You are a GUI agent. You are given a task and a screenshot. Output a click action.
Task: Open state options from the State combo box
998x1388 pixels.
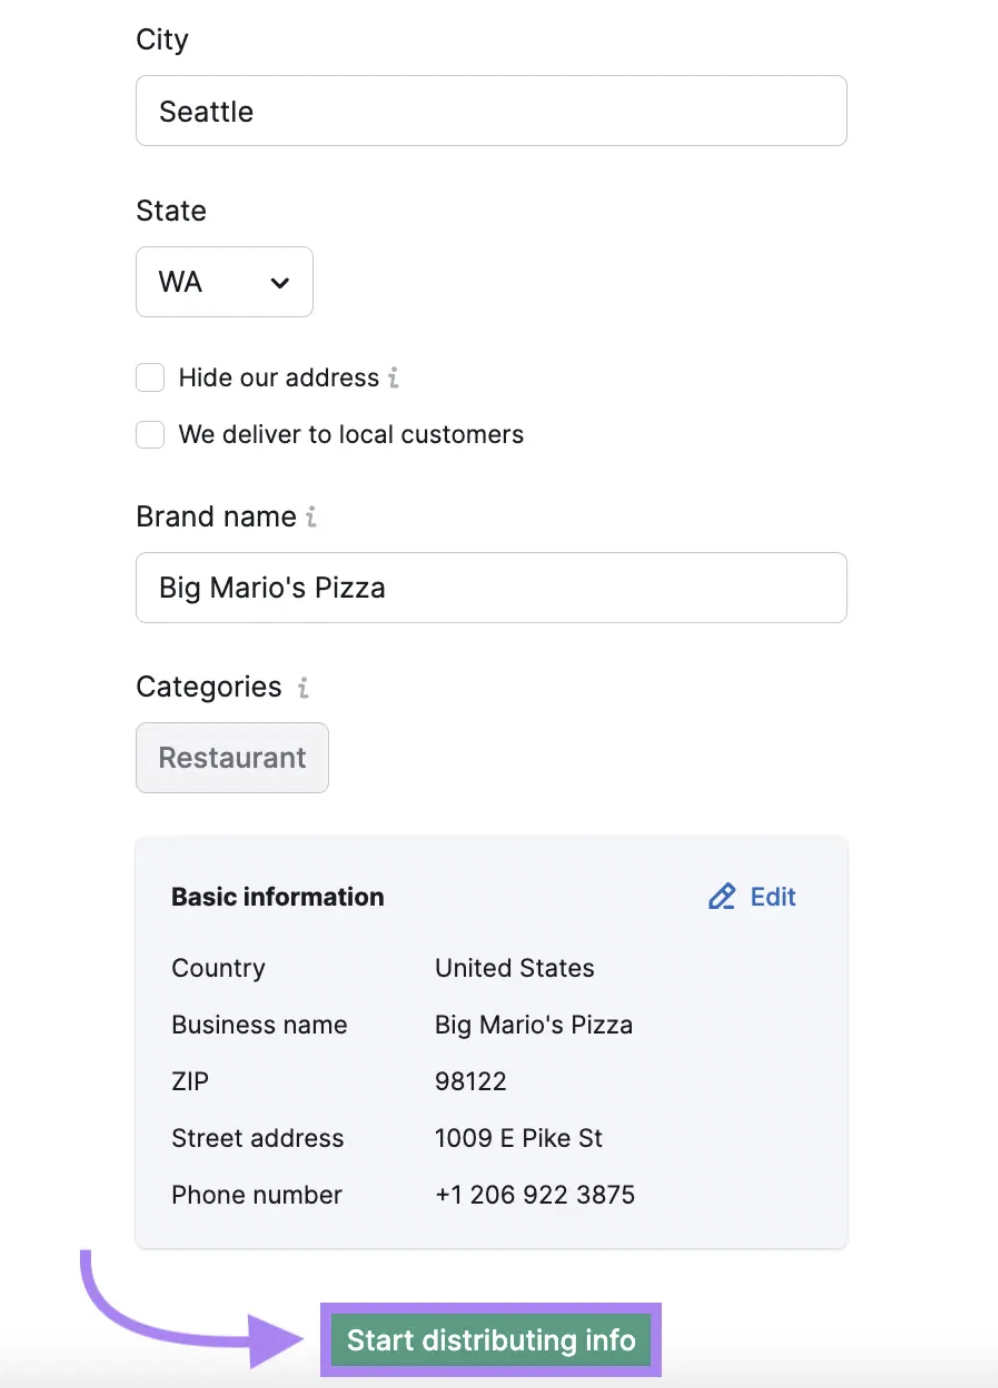224,282
